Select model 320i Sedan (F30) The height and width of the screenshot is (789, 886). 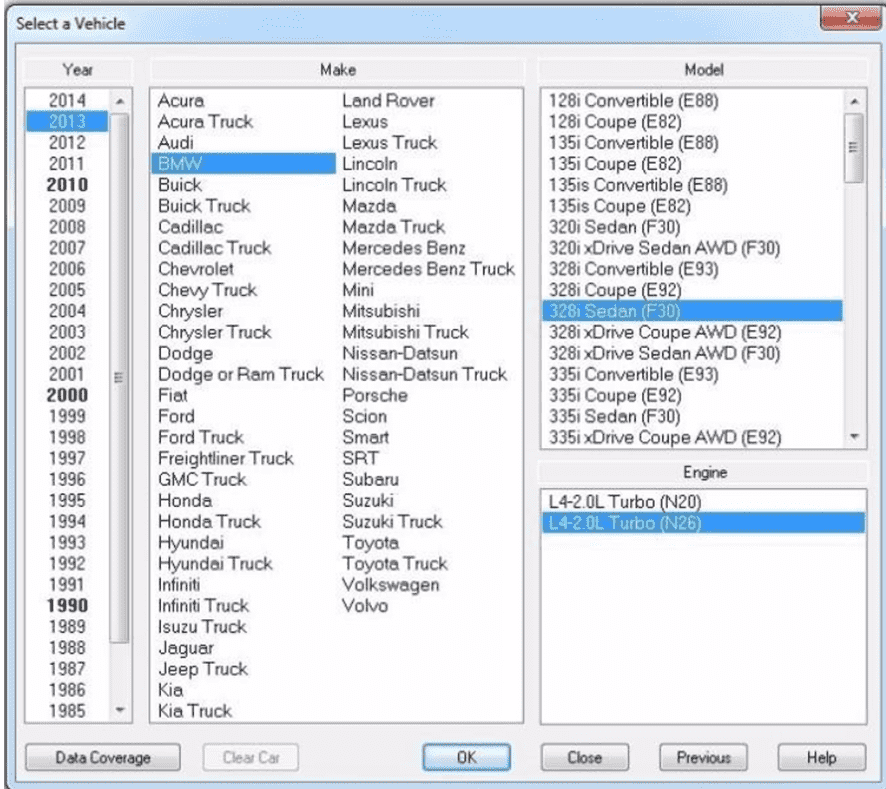[614, 227]
